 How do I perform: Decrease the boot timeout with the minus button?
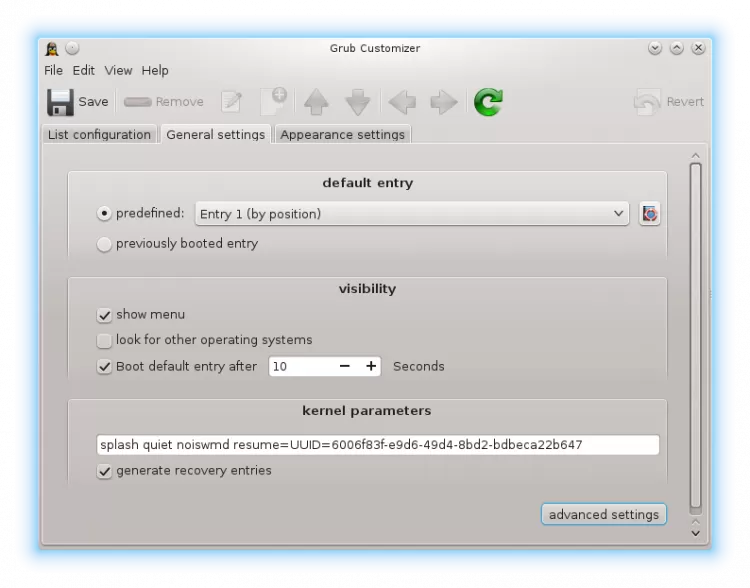point(344,366)
